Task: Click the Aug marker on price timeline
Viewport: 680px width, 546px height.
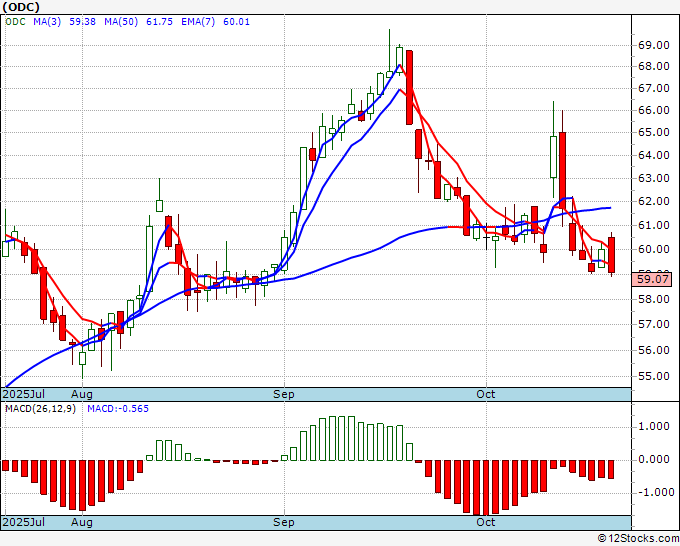Action: point(82,394)
